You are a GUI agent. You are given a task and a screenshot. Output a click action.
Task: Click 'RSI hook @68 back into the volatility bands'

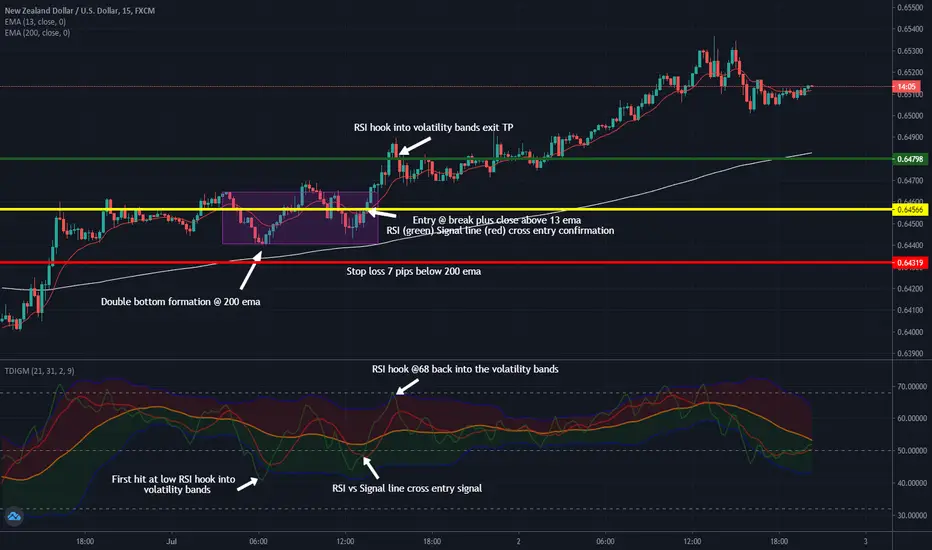465,369
